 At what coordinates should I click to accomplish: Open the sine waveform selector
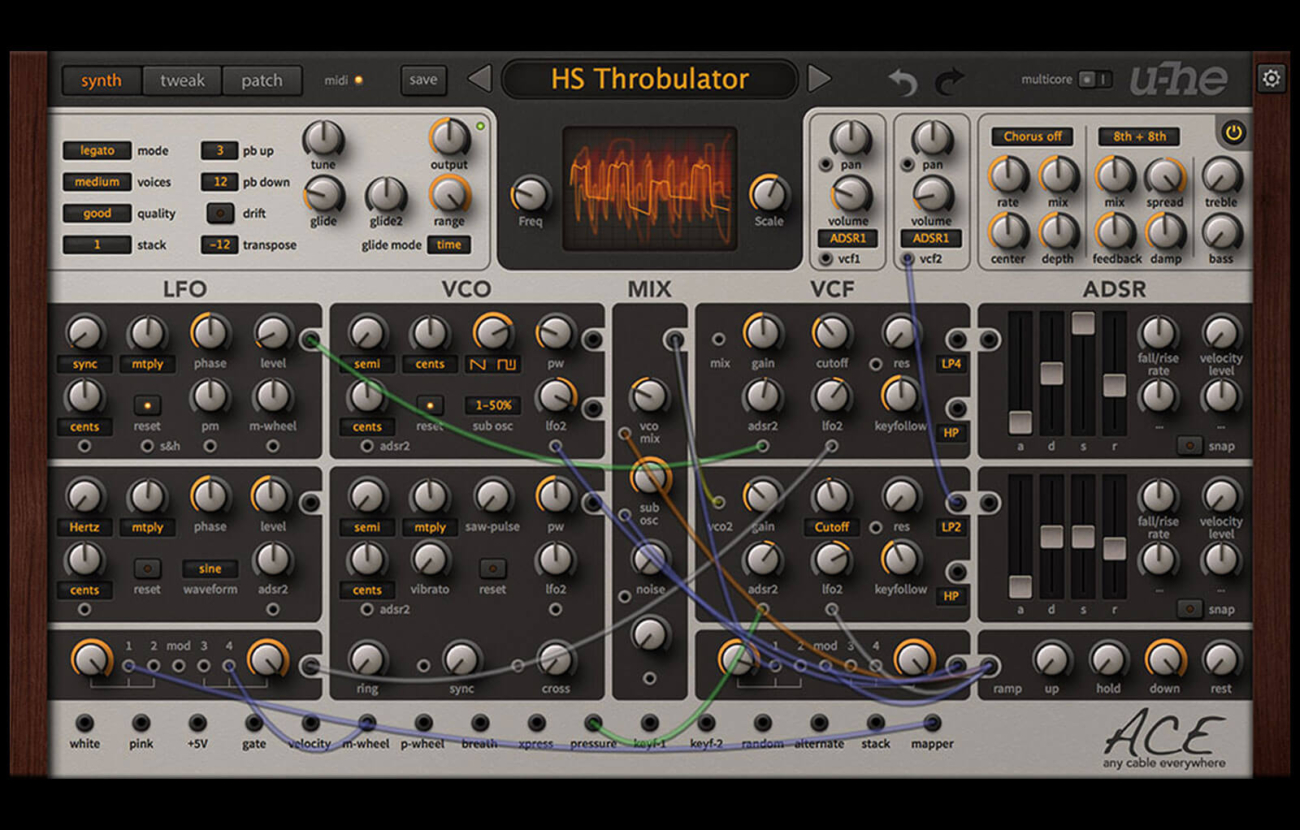[210, 569]
